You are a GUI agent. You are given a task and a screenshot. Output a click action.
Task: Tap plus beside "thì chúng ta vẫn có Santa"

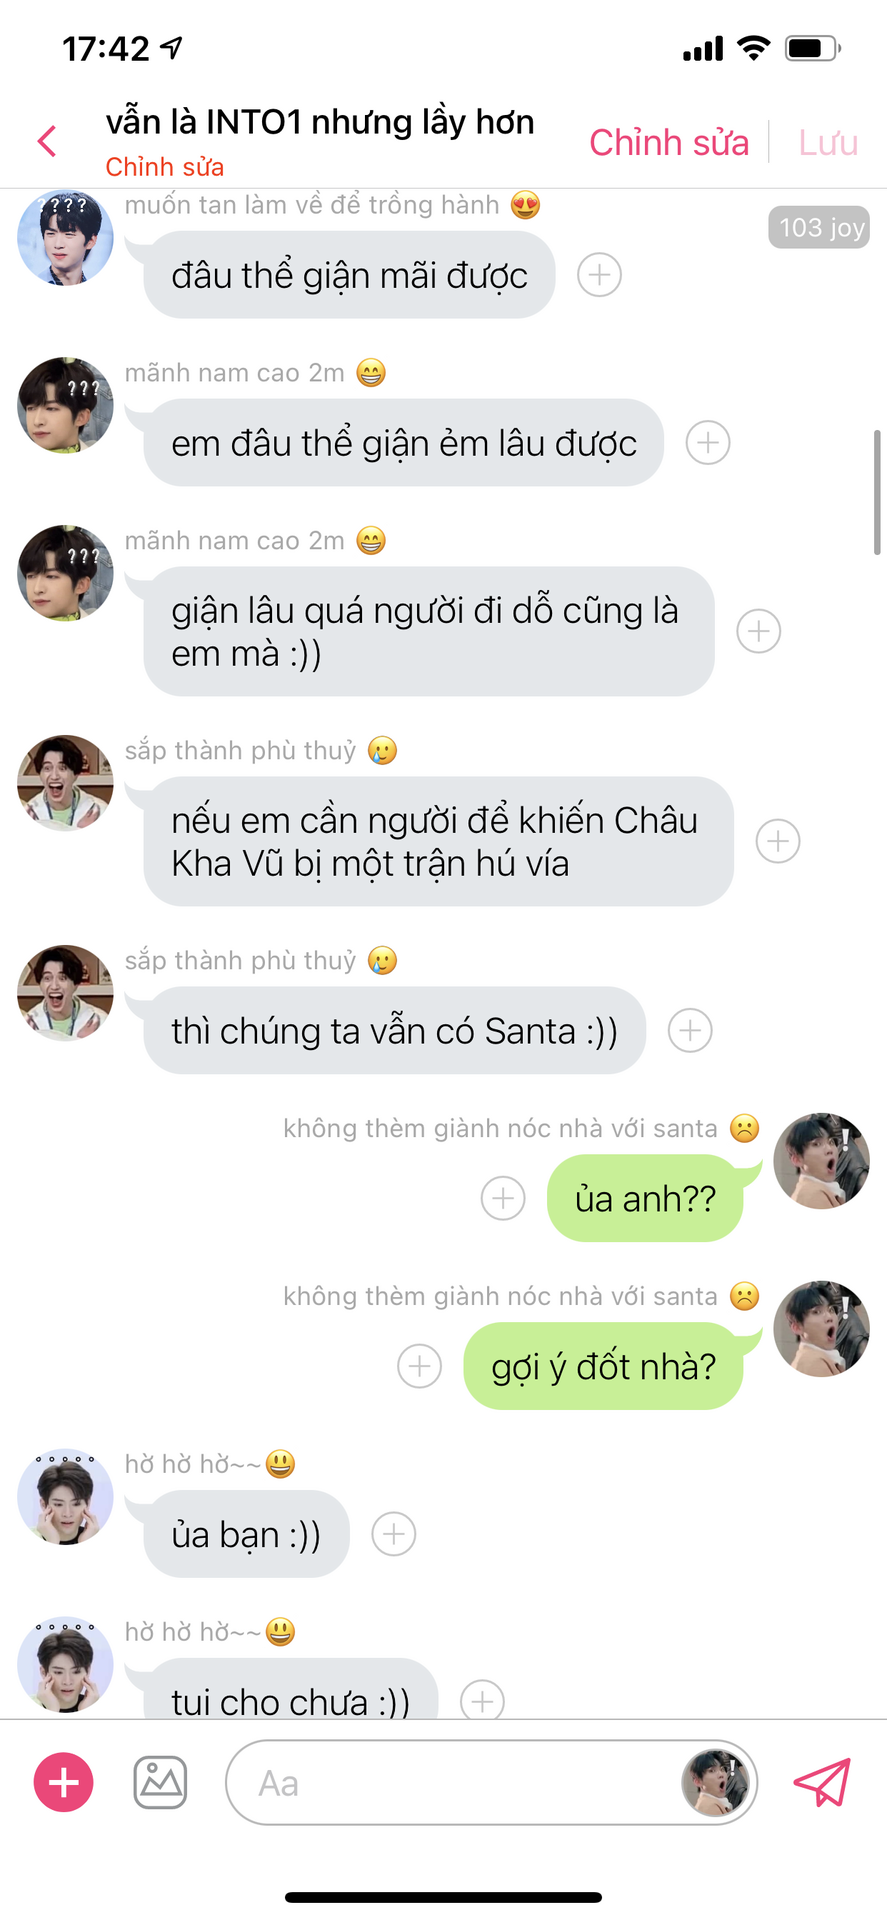(x=690, y=1030)
